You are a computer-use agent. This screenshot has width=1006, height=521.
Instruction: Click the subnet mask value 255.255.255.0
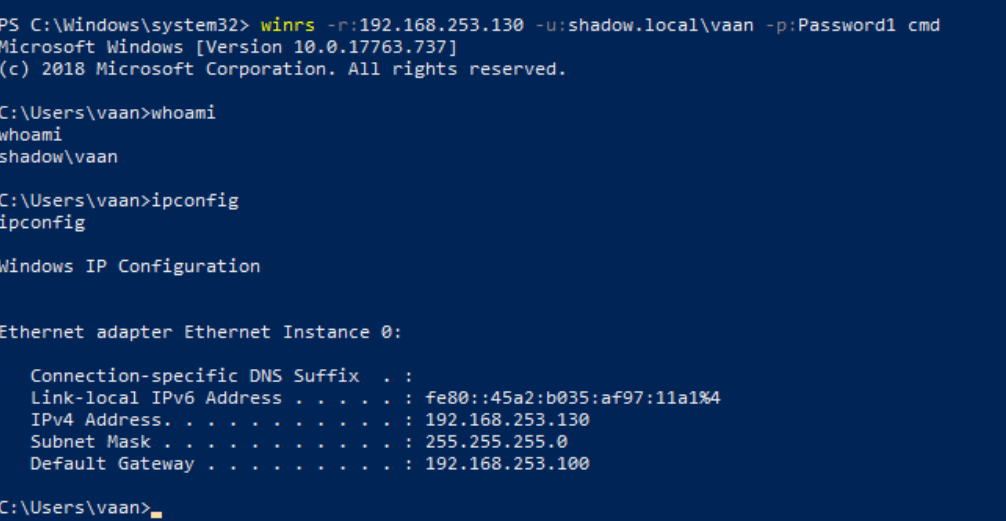tap(496, 442)
